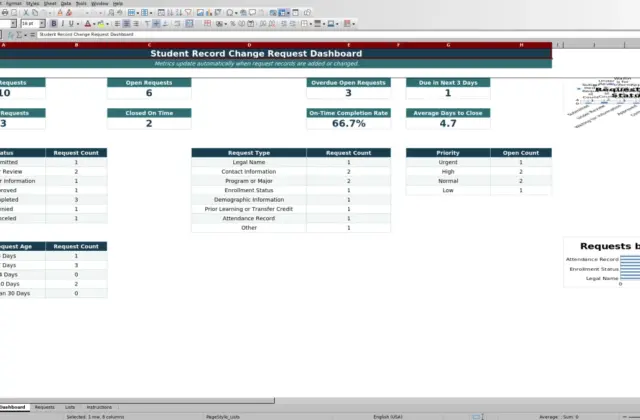Click the Merge and Center Cells icon

pos(189,24)
